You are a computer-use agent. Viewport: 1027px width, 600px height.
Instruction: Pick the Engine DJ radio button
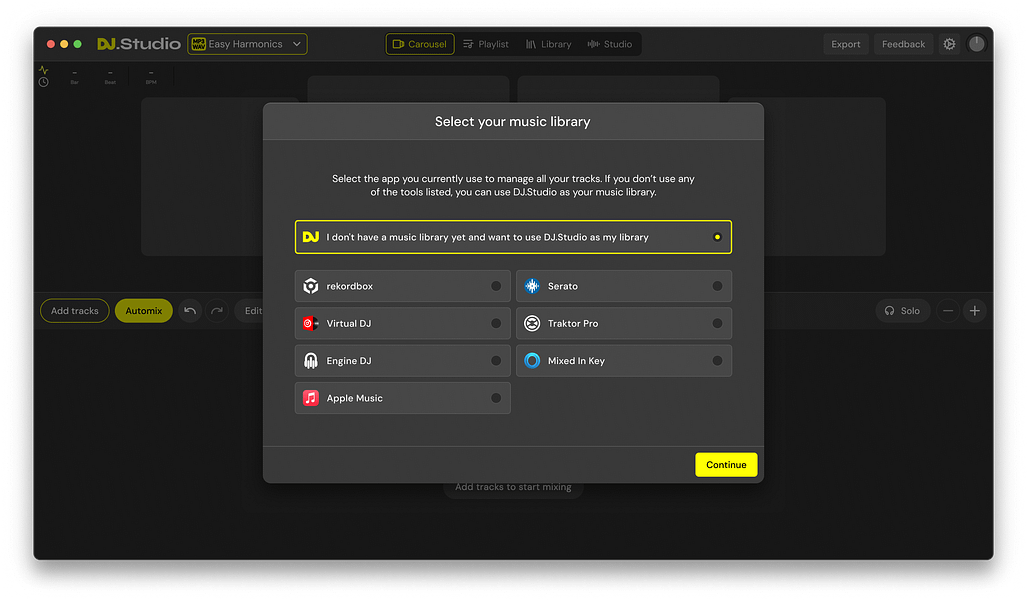pos(496,361)
